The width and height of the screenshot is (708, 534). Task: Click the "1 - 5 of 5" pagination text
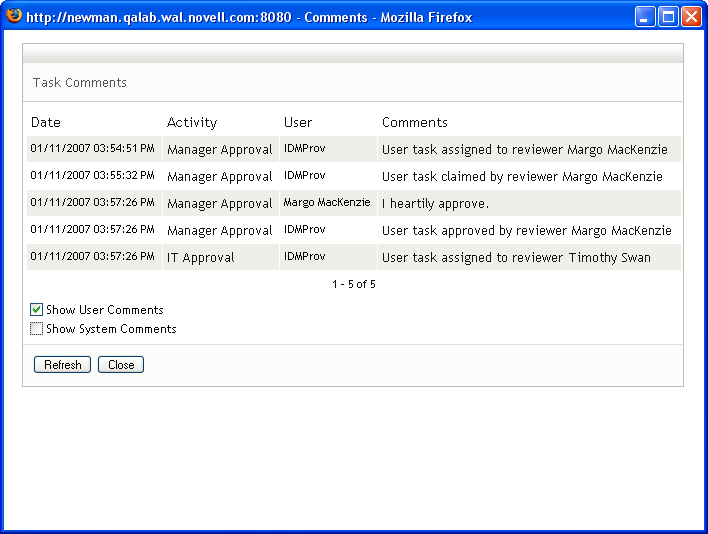click(x=354, y=285)
